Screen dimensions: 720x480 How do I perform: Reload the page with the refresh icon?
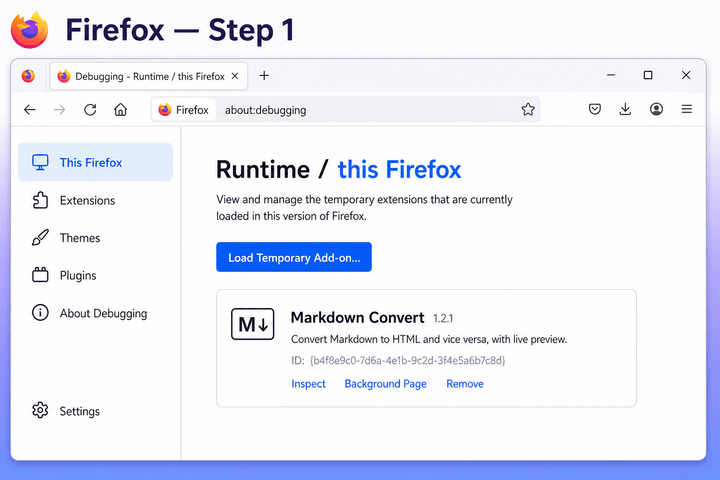[90, 109]
